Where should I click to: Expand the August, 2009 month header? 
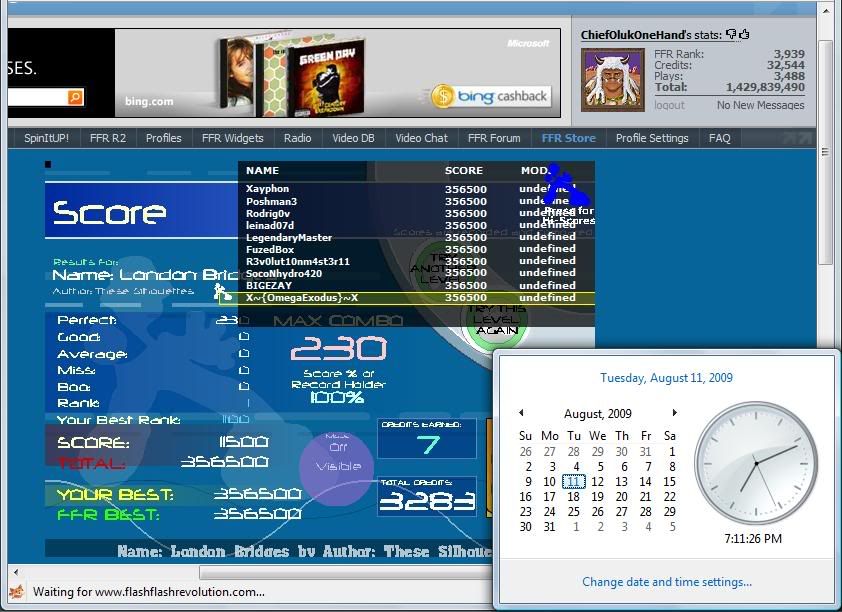click(x=598, y=414)
